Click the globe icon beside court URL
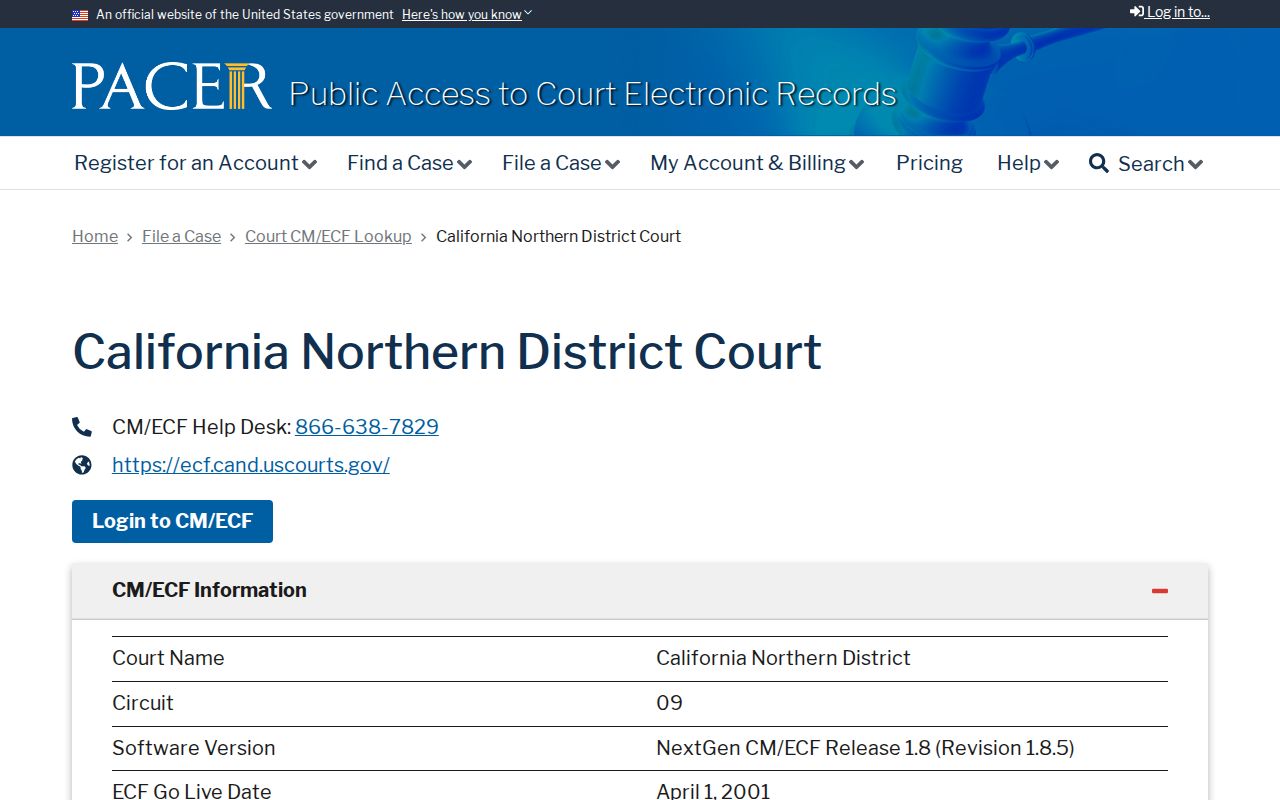 (x=82, y=465)
